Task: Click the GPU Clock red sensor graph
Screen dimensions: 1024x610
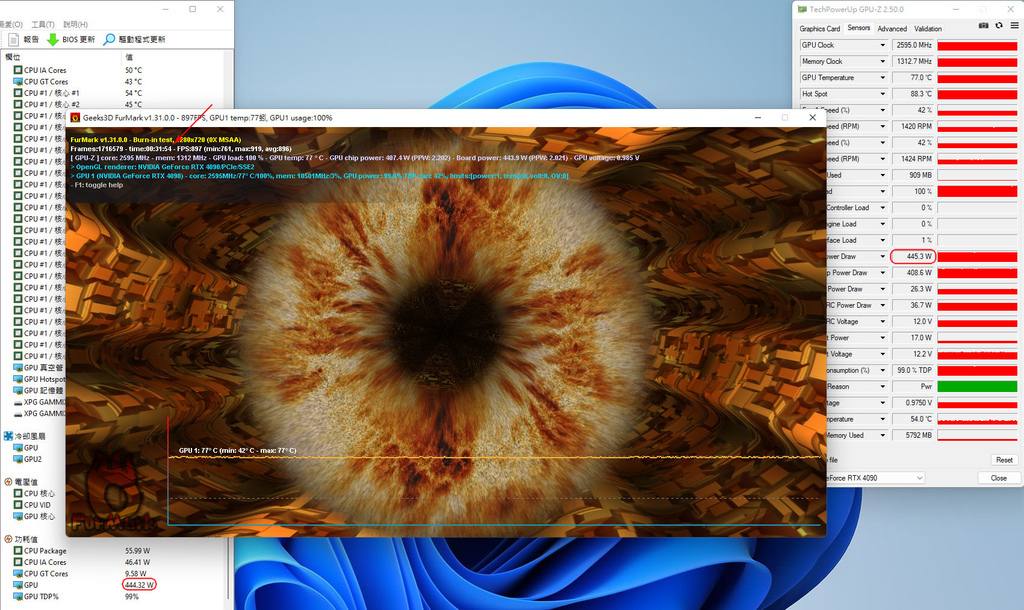Action: point(977,45)
